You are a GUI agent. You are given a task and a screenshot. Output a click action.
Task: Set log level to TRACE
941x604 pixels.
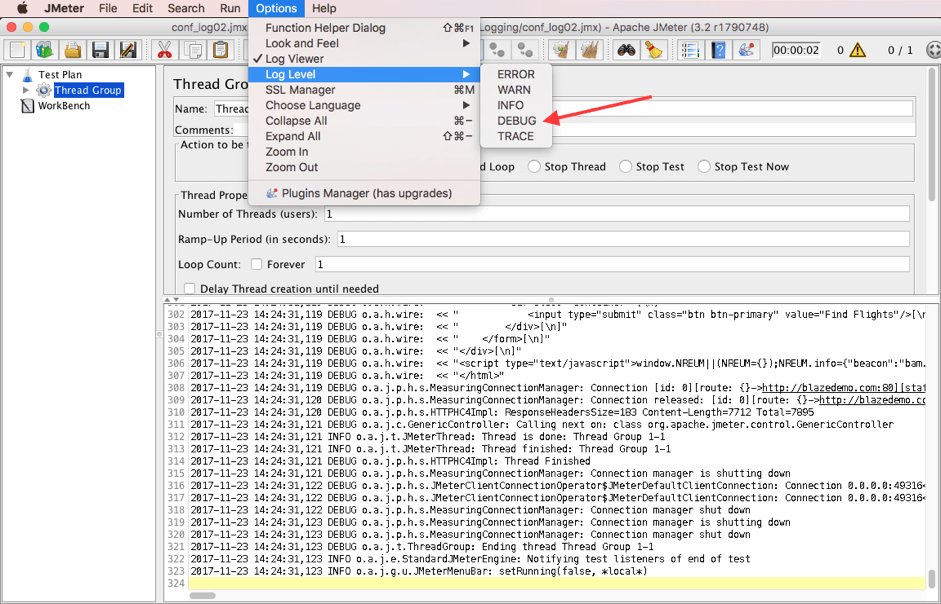tap(516, 136)
